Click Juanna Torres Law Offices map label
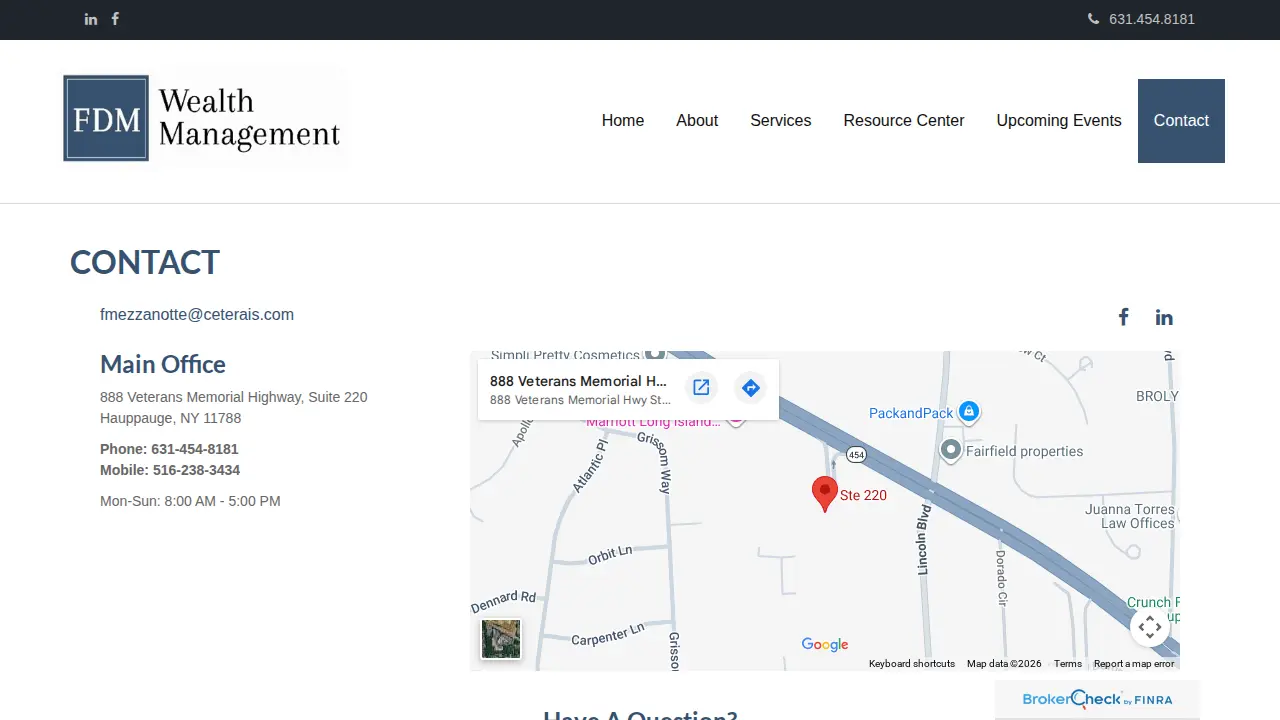Viewport: 1280px width, 720px height. [1130, 516]
